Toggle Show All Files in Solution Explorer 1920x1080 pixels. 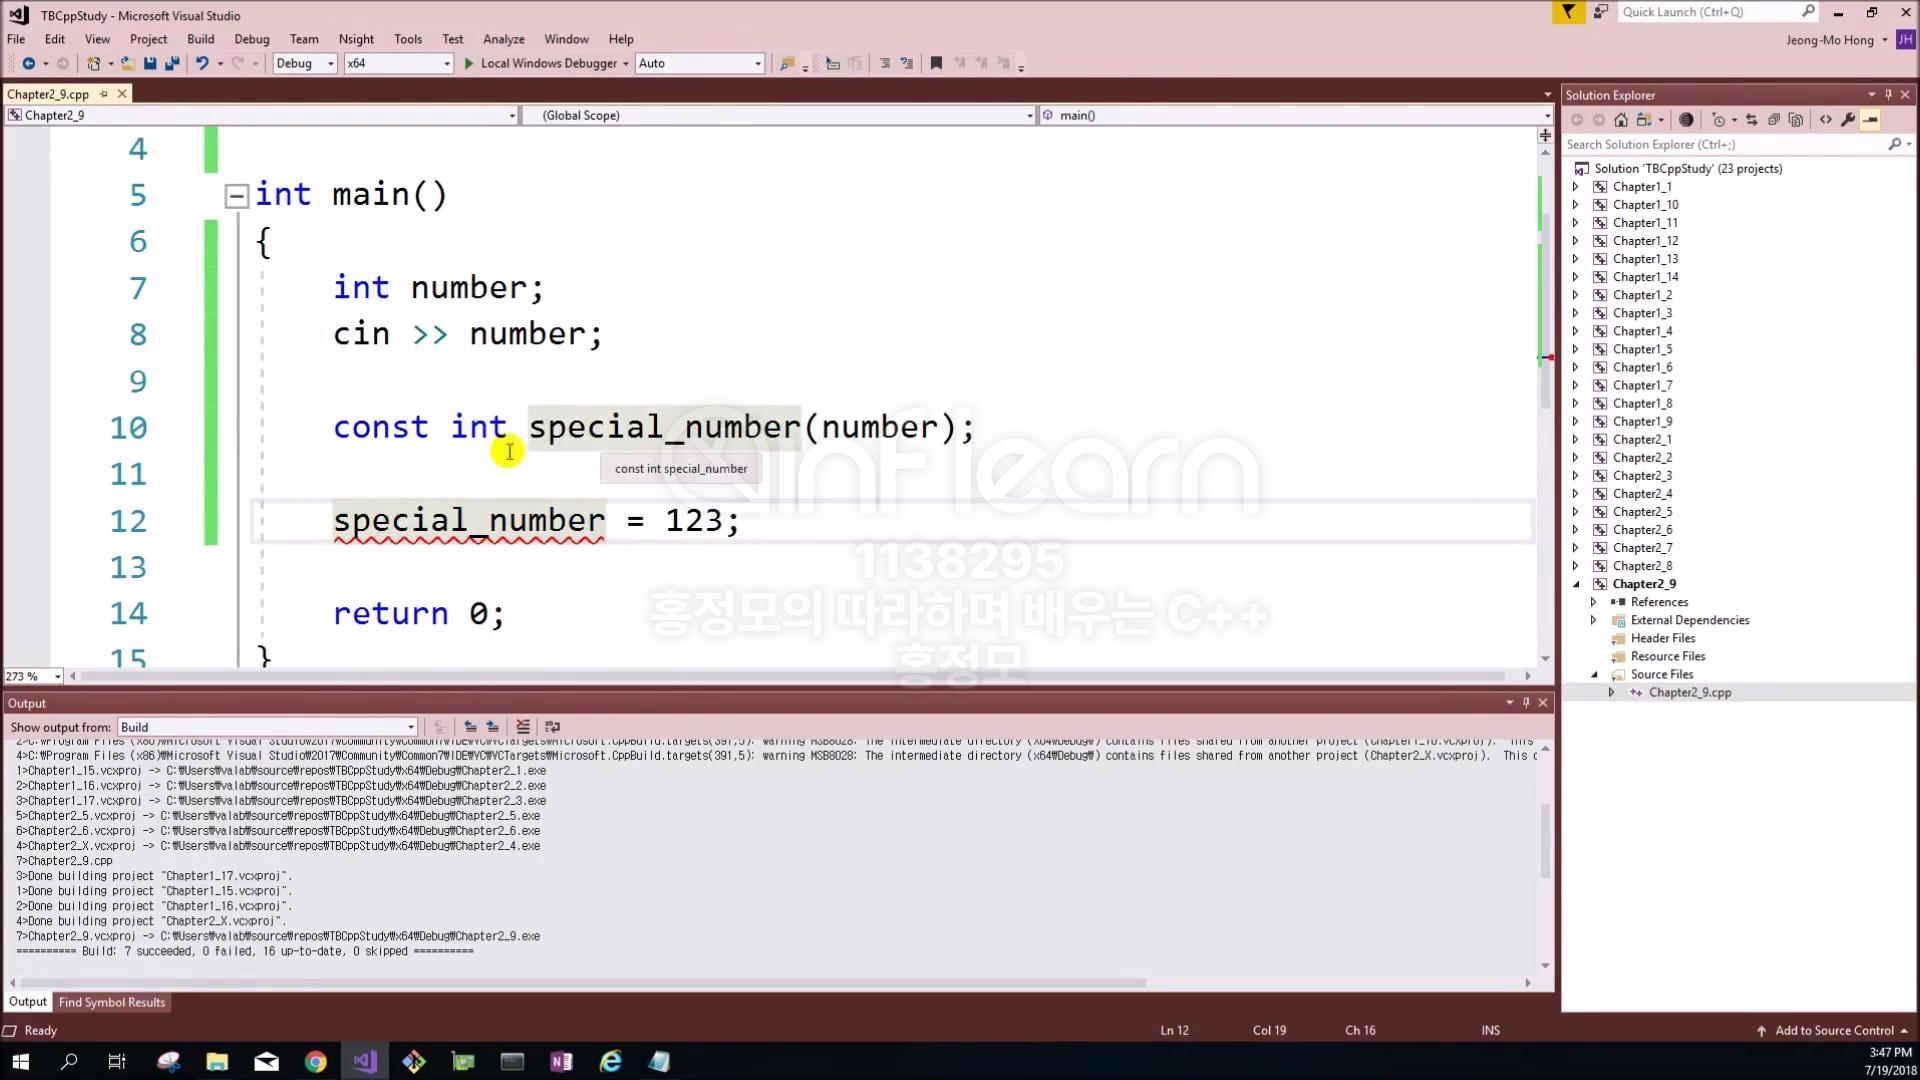pyautogui.click(x=1796, y=120)
